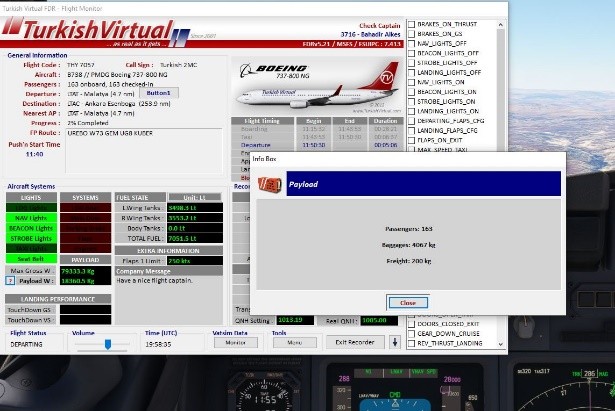Click the pilot name Bahadir Alkes

point(380,35)
